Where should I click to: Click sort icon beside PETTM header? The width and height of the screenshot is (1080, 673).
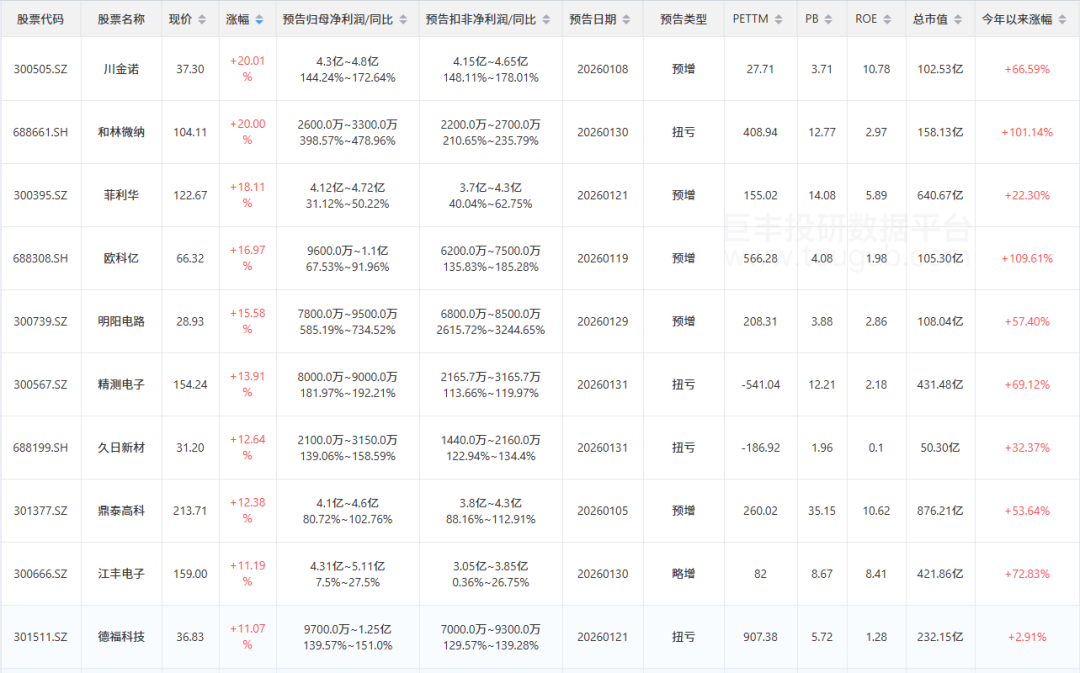(780, 20)
